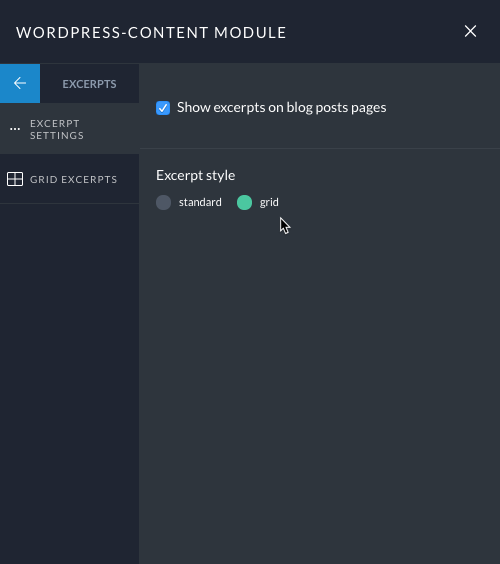Select the standard excerpt style radio
This screenshot has height=564, width=500.
tap(163, 202)
